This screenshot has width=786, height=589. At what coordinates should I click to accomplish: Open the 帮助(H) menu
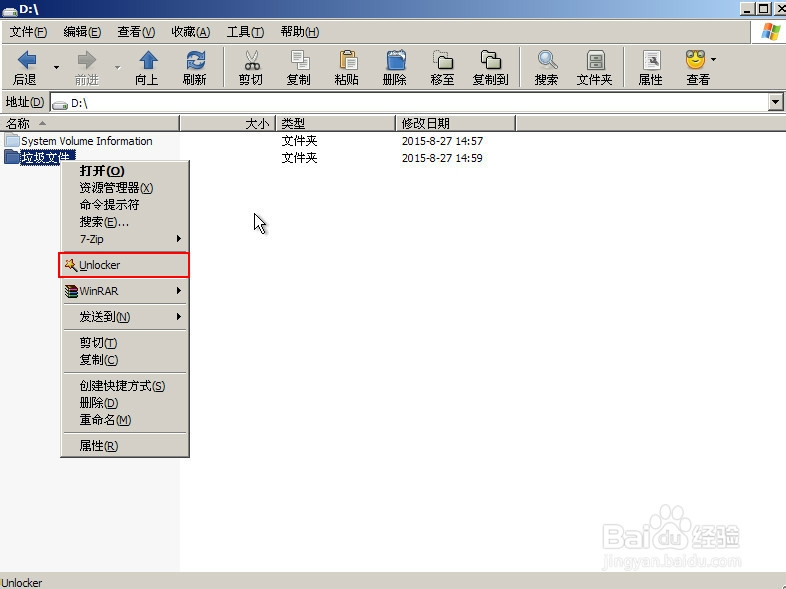(300, 32)
